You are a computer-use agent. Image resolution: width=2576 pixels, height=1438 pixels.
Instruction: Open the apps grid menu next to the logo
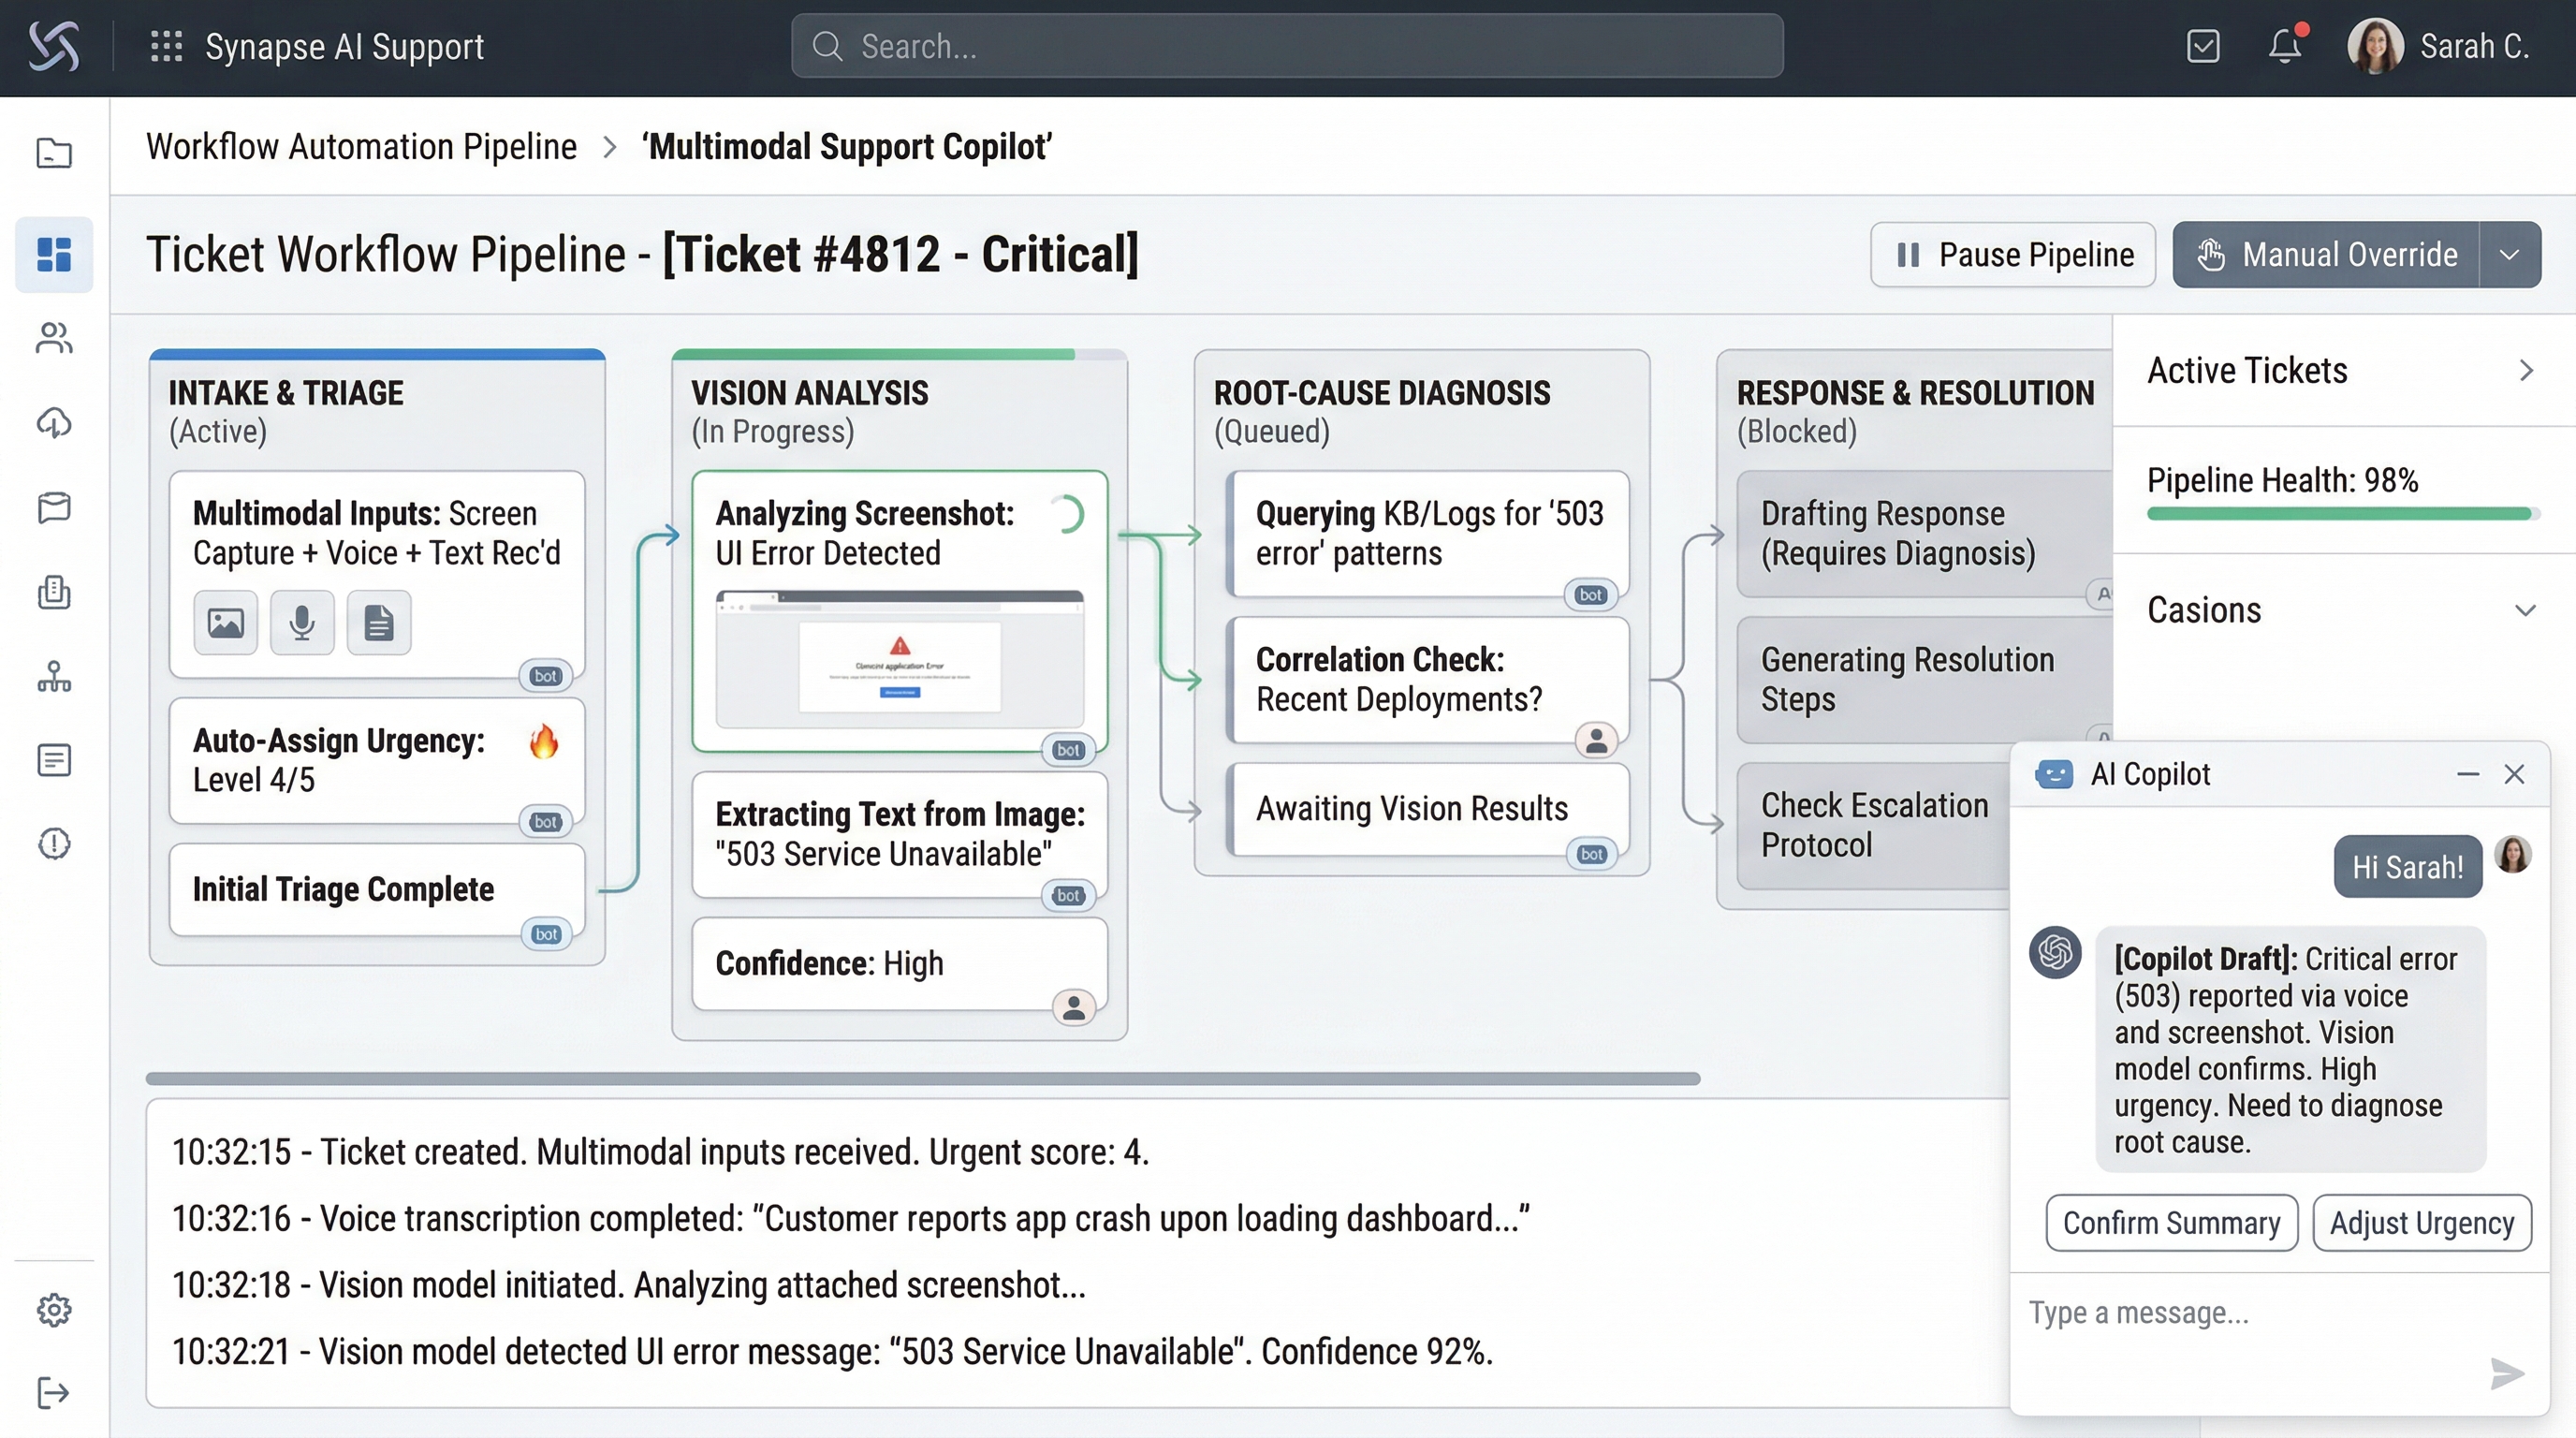[166, 45]
